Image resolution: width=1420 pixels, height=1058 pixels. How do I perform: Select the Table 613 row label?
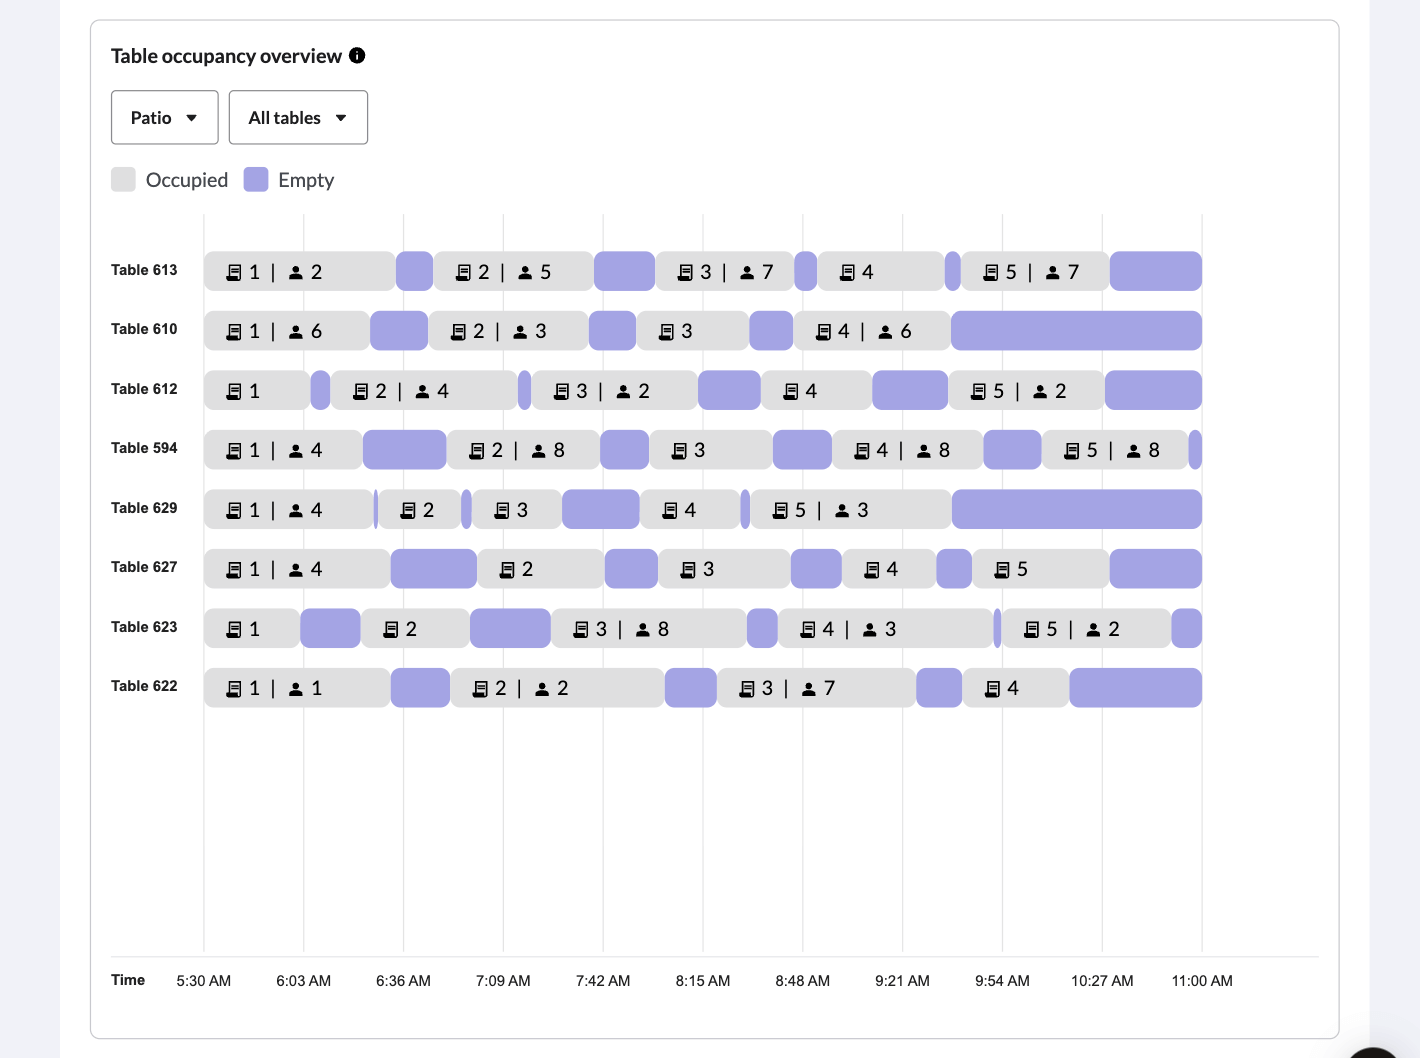[144, 270]
